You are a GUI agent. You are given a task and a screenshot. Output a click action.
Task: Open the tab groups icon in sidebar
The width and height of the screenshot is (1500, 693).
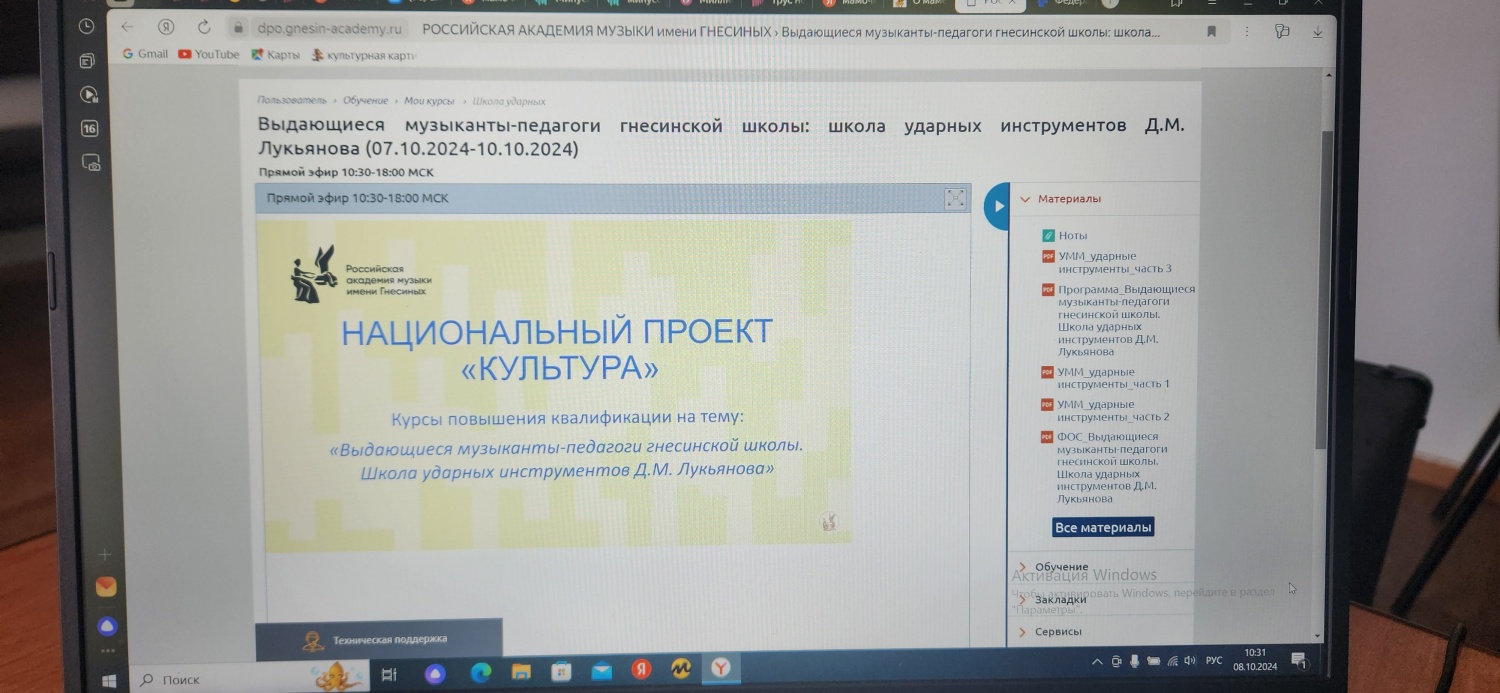(87, 61)
